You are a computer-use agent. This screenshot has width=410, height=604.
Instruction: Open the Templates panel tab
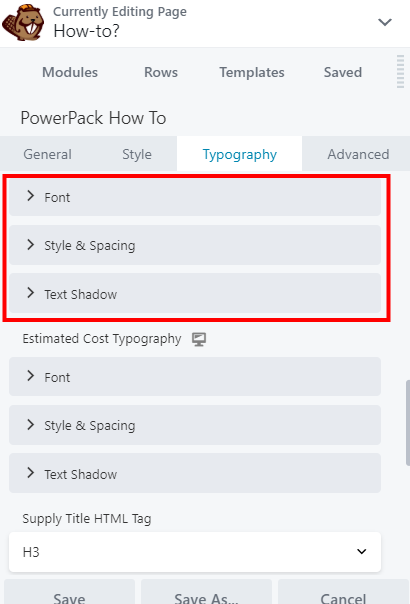[252, 72]
